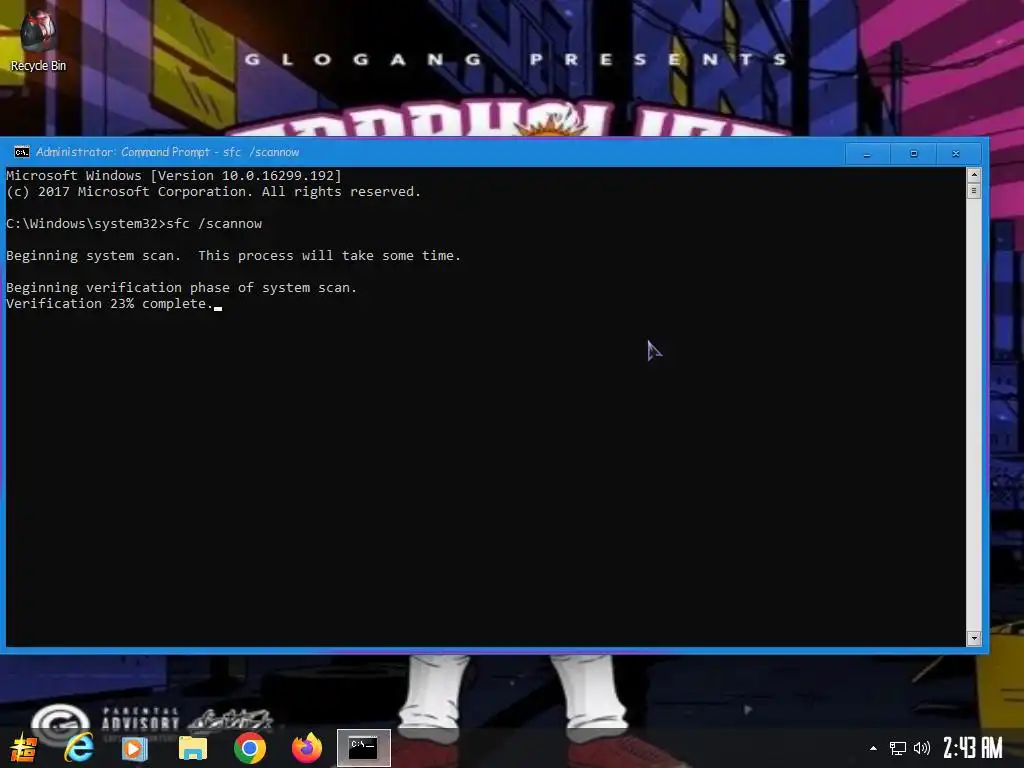Click the Start button on the taskbar
The height and width of the screenshot is (768, 1024).
point(24,748)
